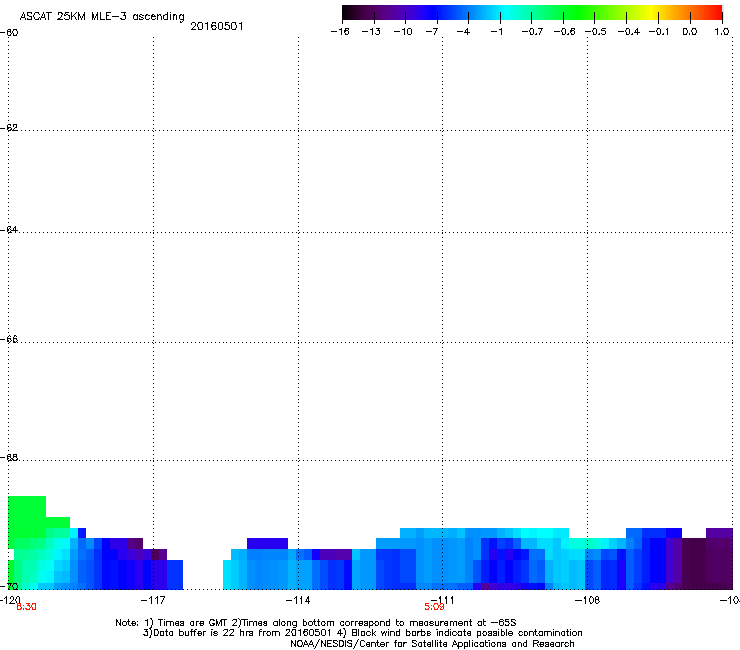Click the colorbar label -0.4

click(x=629, y=32)
